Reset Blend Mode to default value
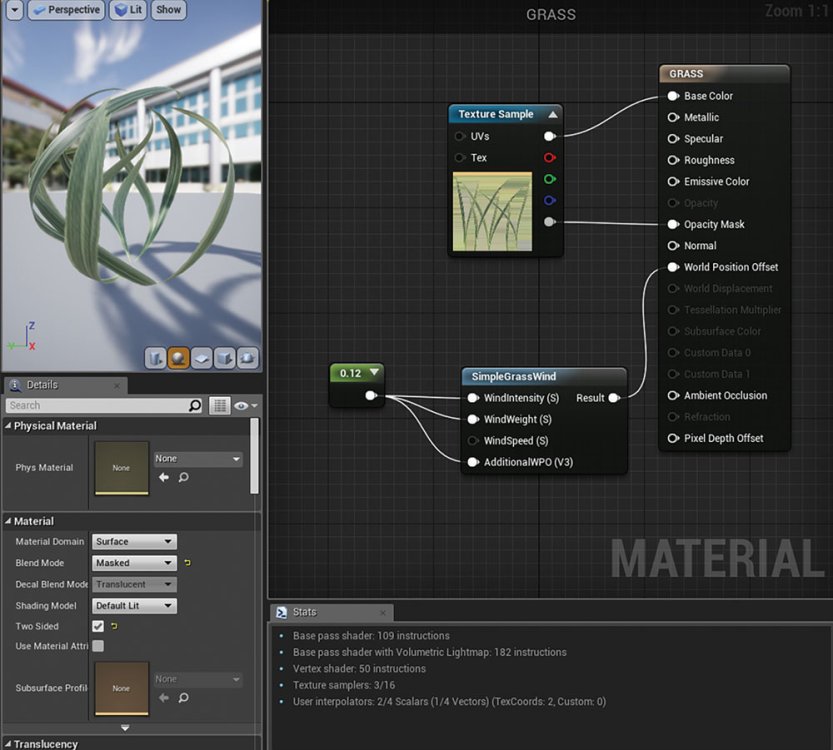Screen dimensions: 833x750 [188, 562]
